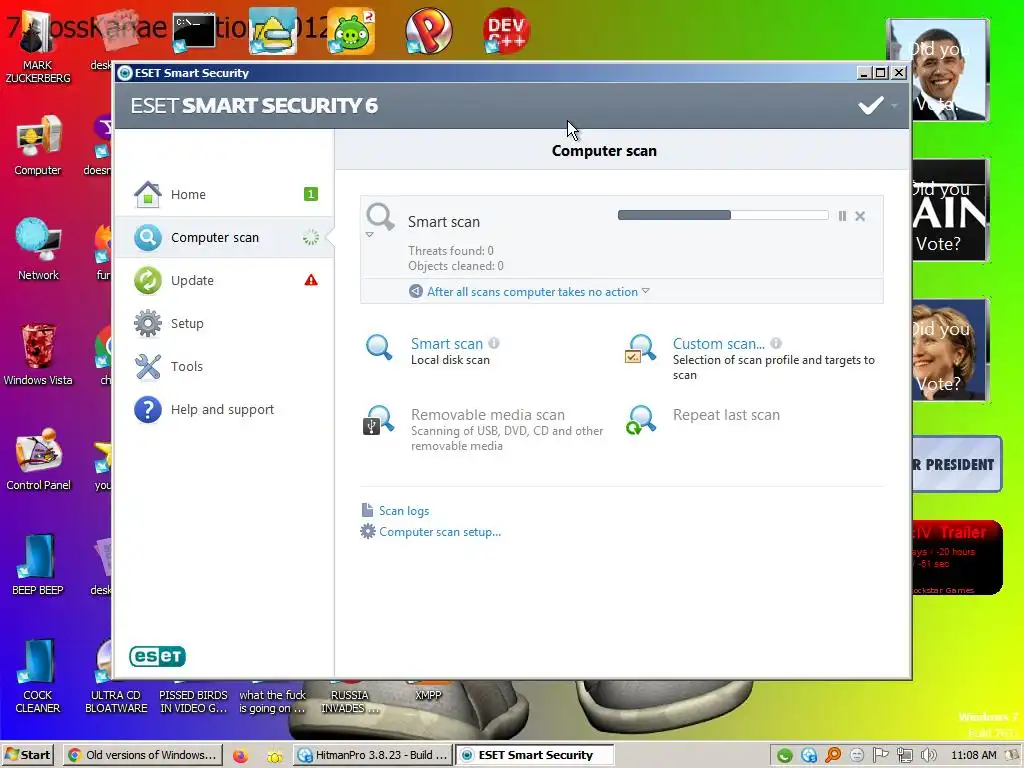The height and width of the screenshot is (768, 1024).
Task: Click the red warning triangle beside Update
Action: (311, 280)
